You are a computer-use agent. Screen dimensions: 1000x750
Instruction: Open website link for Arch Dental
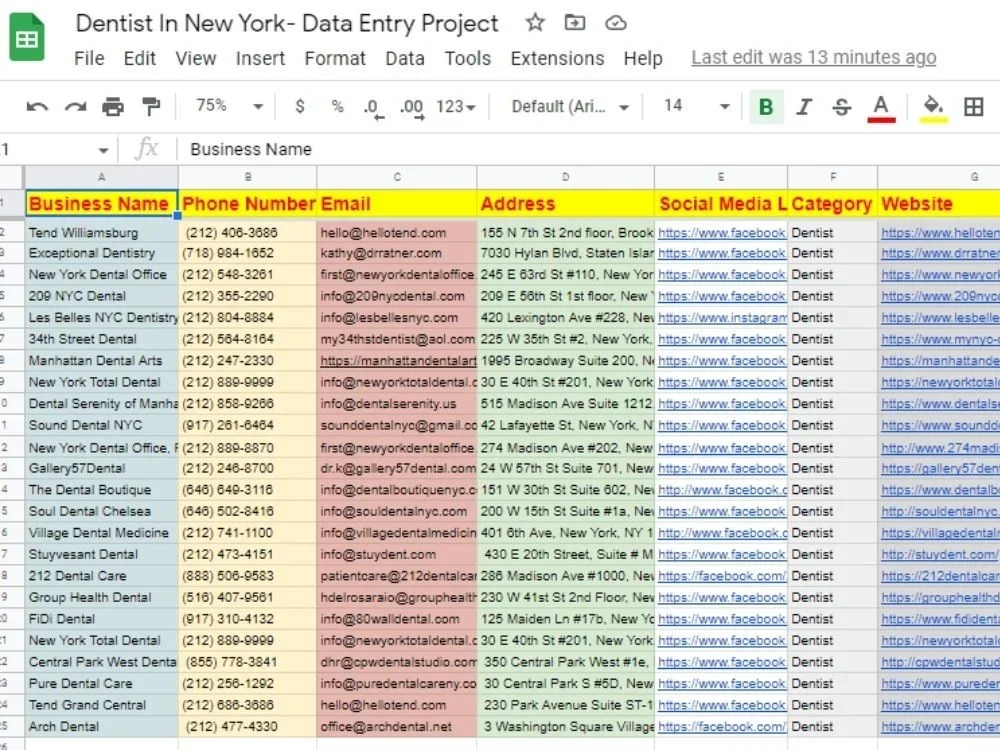[940, 726]
